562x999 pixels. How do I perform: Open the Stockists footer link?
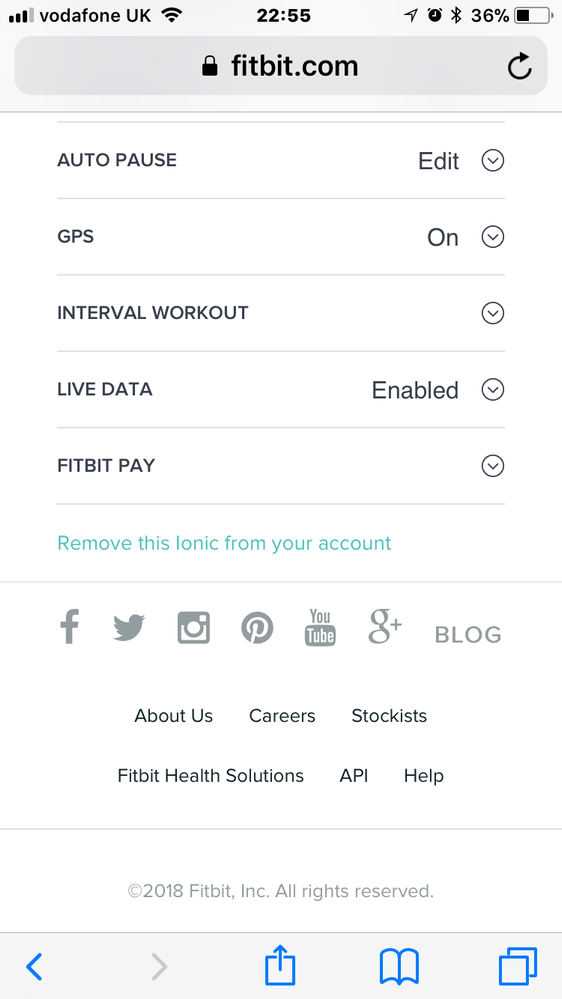389,715
